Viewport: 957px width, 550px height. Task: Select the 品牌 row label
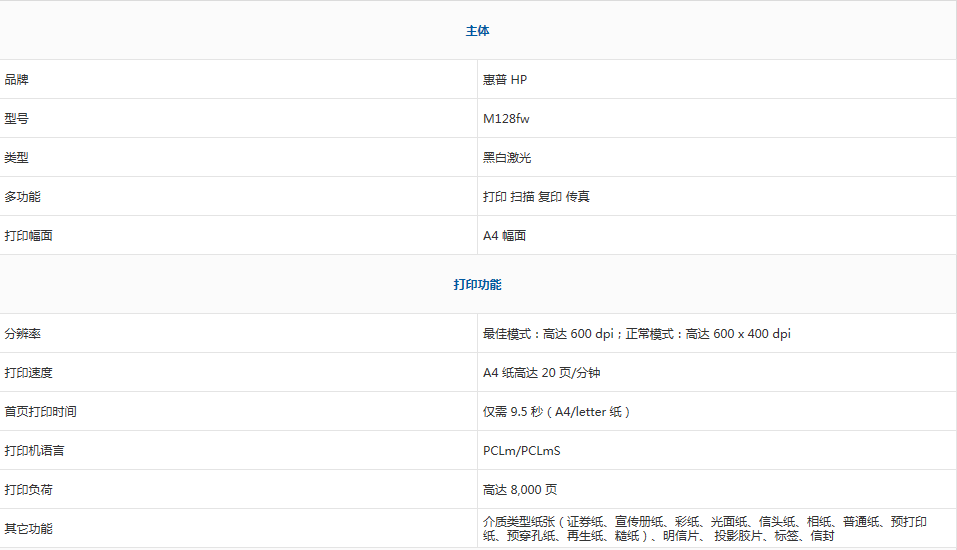point(17,79)
